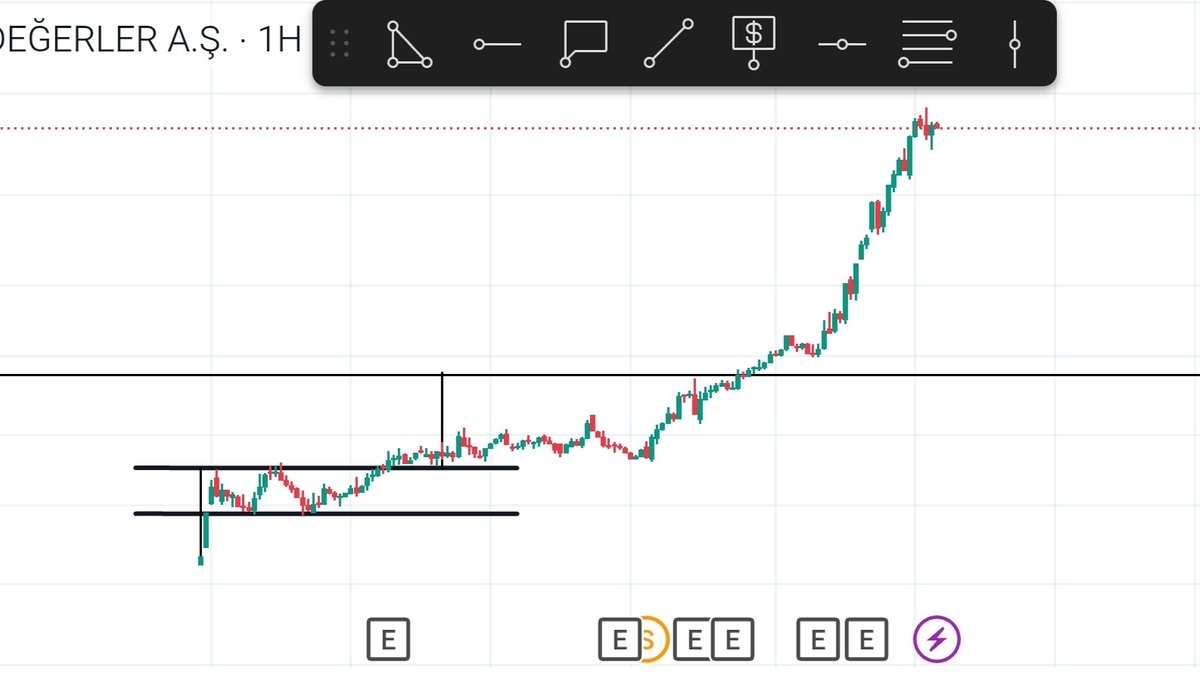Grab the dotted handle of the drawing toolbar
The image size is (1200, 679).
[x=339, y=43]
